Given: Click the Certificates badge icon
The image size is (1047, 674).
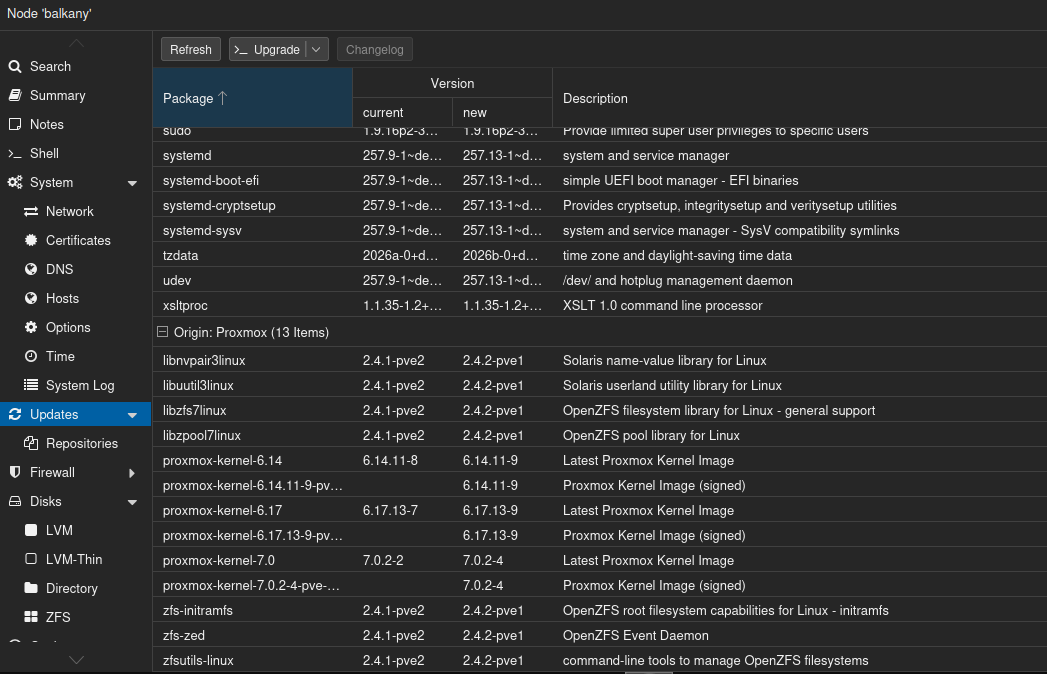Looking at the screenshot, I should click(31, 240).
